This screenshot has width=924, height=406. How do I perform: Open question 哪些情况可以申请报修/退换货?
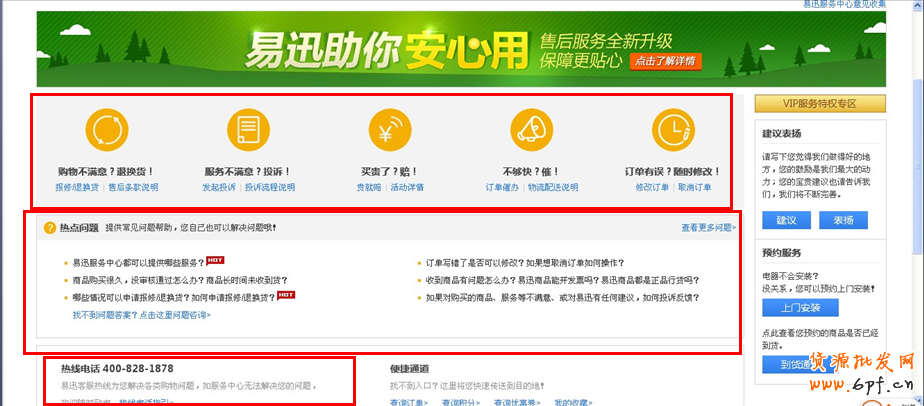click(174, 298)
